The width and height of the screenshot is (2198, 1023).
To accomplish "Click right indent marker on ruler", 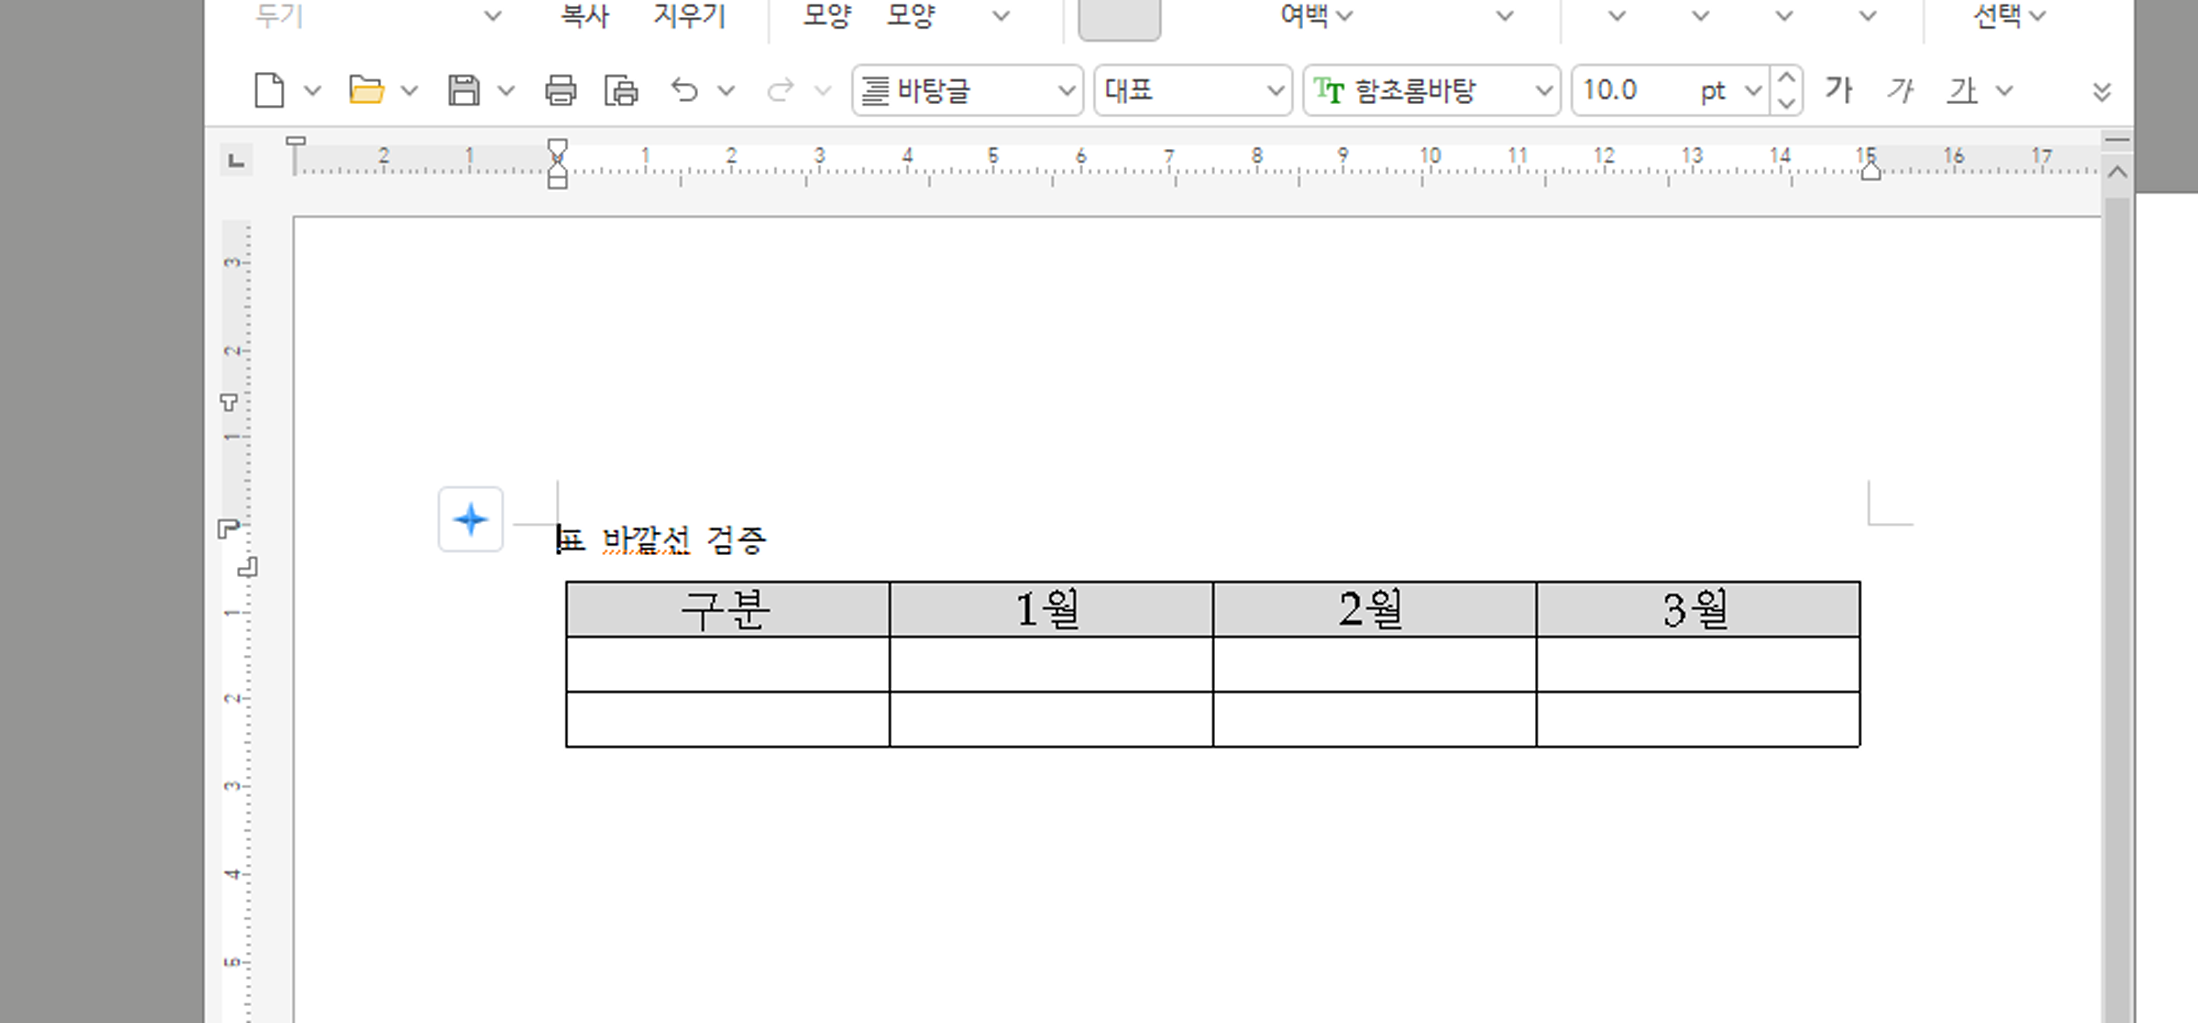I will click(x=1870, y=172).
